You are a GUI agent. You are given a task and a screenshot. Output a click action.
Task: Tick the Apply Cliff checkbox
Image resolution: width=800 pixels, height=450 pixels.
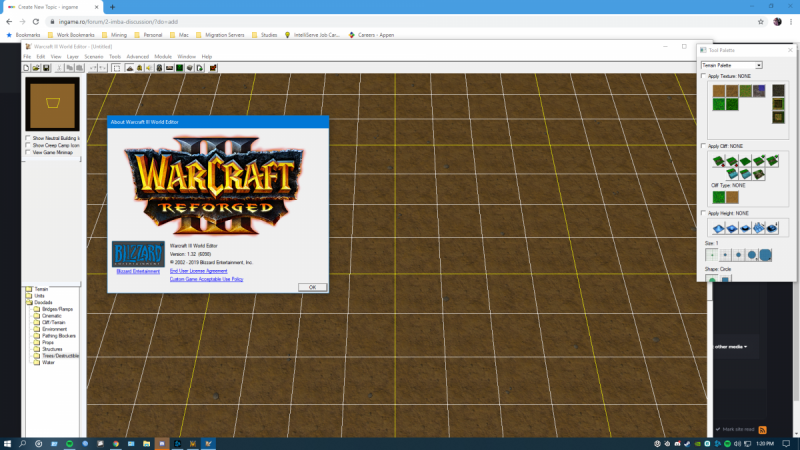pos(703,146)
